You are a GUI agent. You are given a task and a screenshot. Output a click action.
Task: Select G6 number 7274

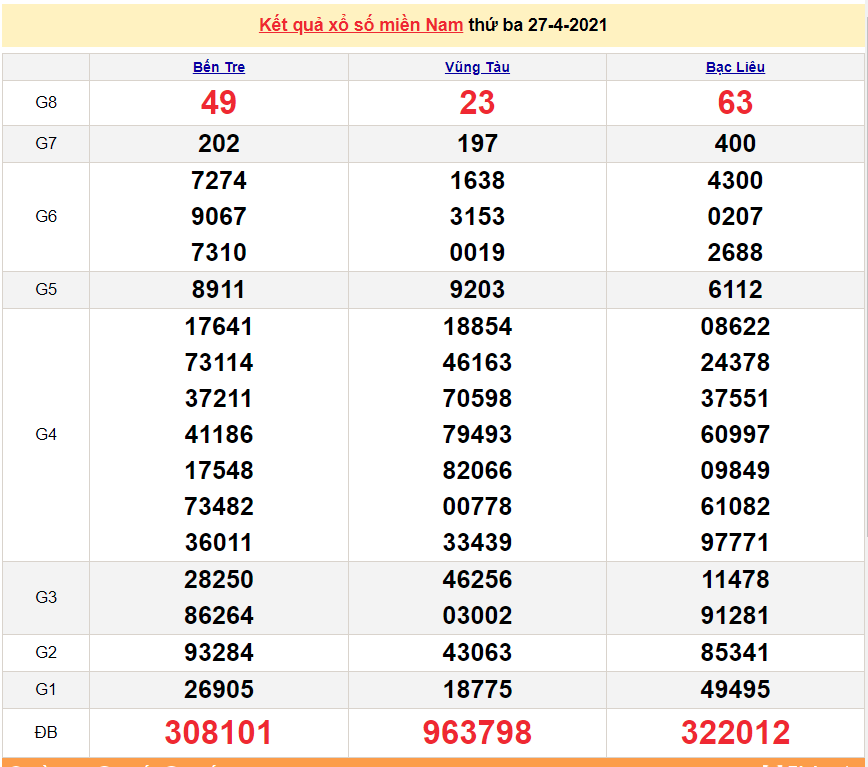[219, 180]
